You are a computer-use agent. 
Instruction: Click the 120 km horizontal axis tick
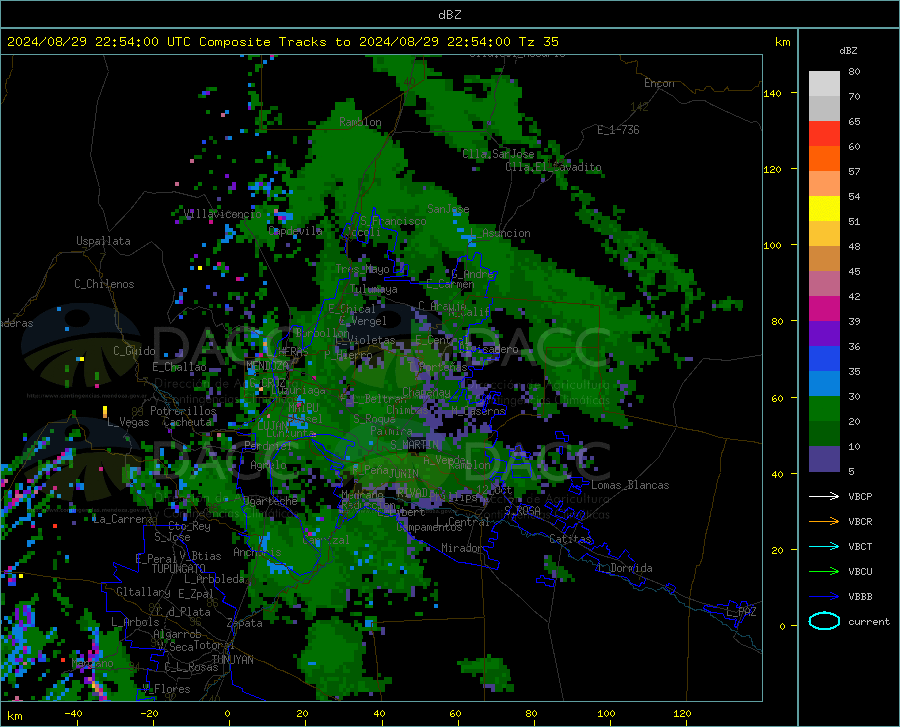click(682, 713)
